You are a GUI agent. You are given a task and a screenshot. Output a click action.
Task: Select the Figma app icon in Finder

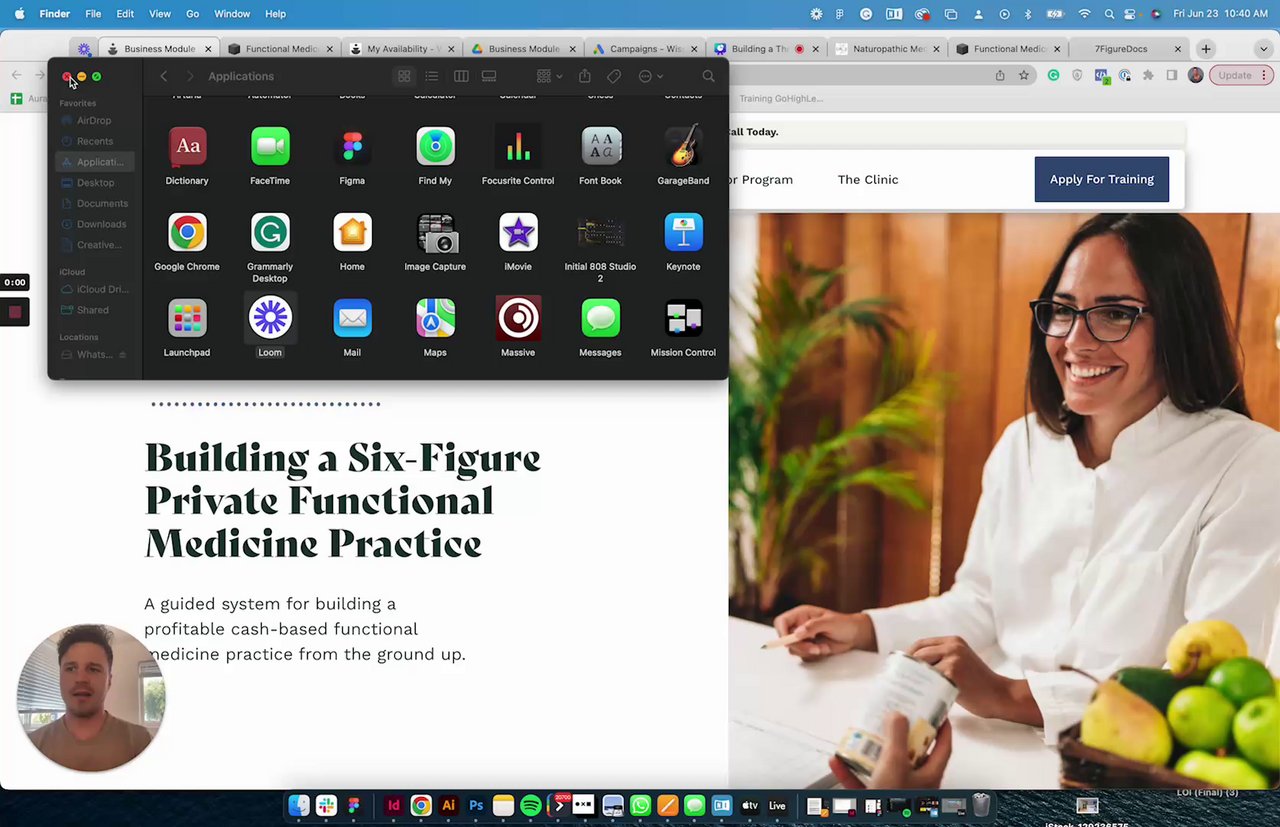click(x=352, y=147)
